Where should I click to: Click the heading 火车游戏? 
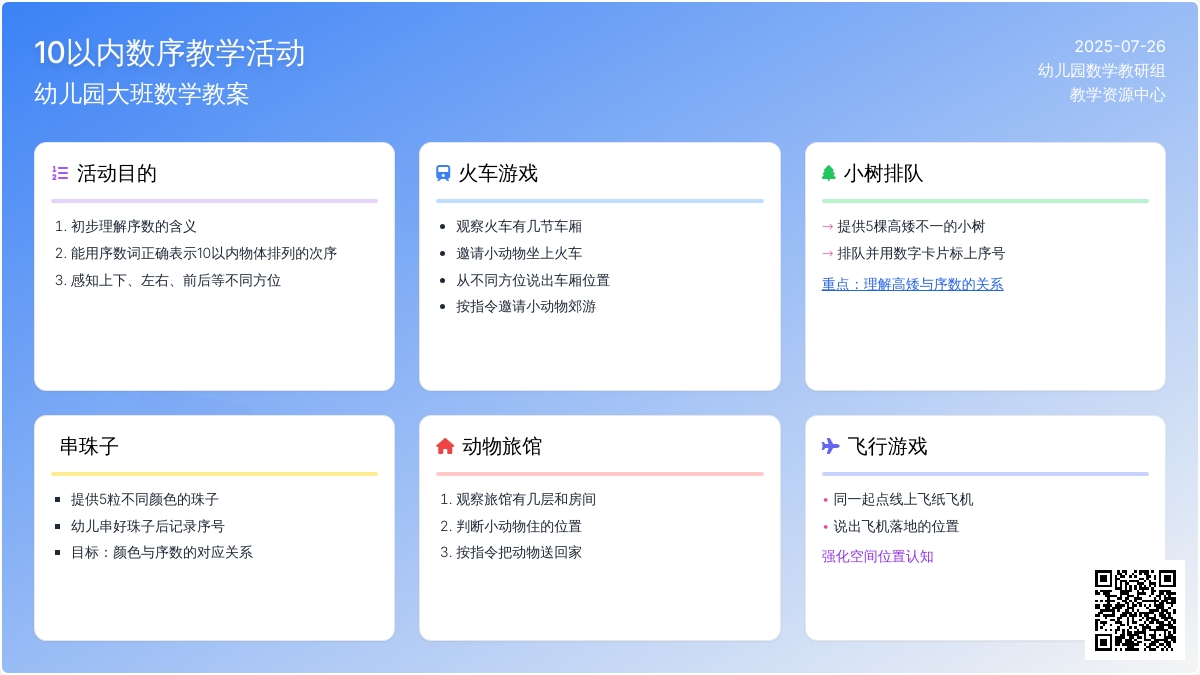[498, 173]
